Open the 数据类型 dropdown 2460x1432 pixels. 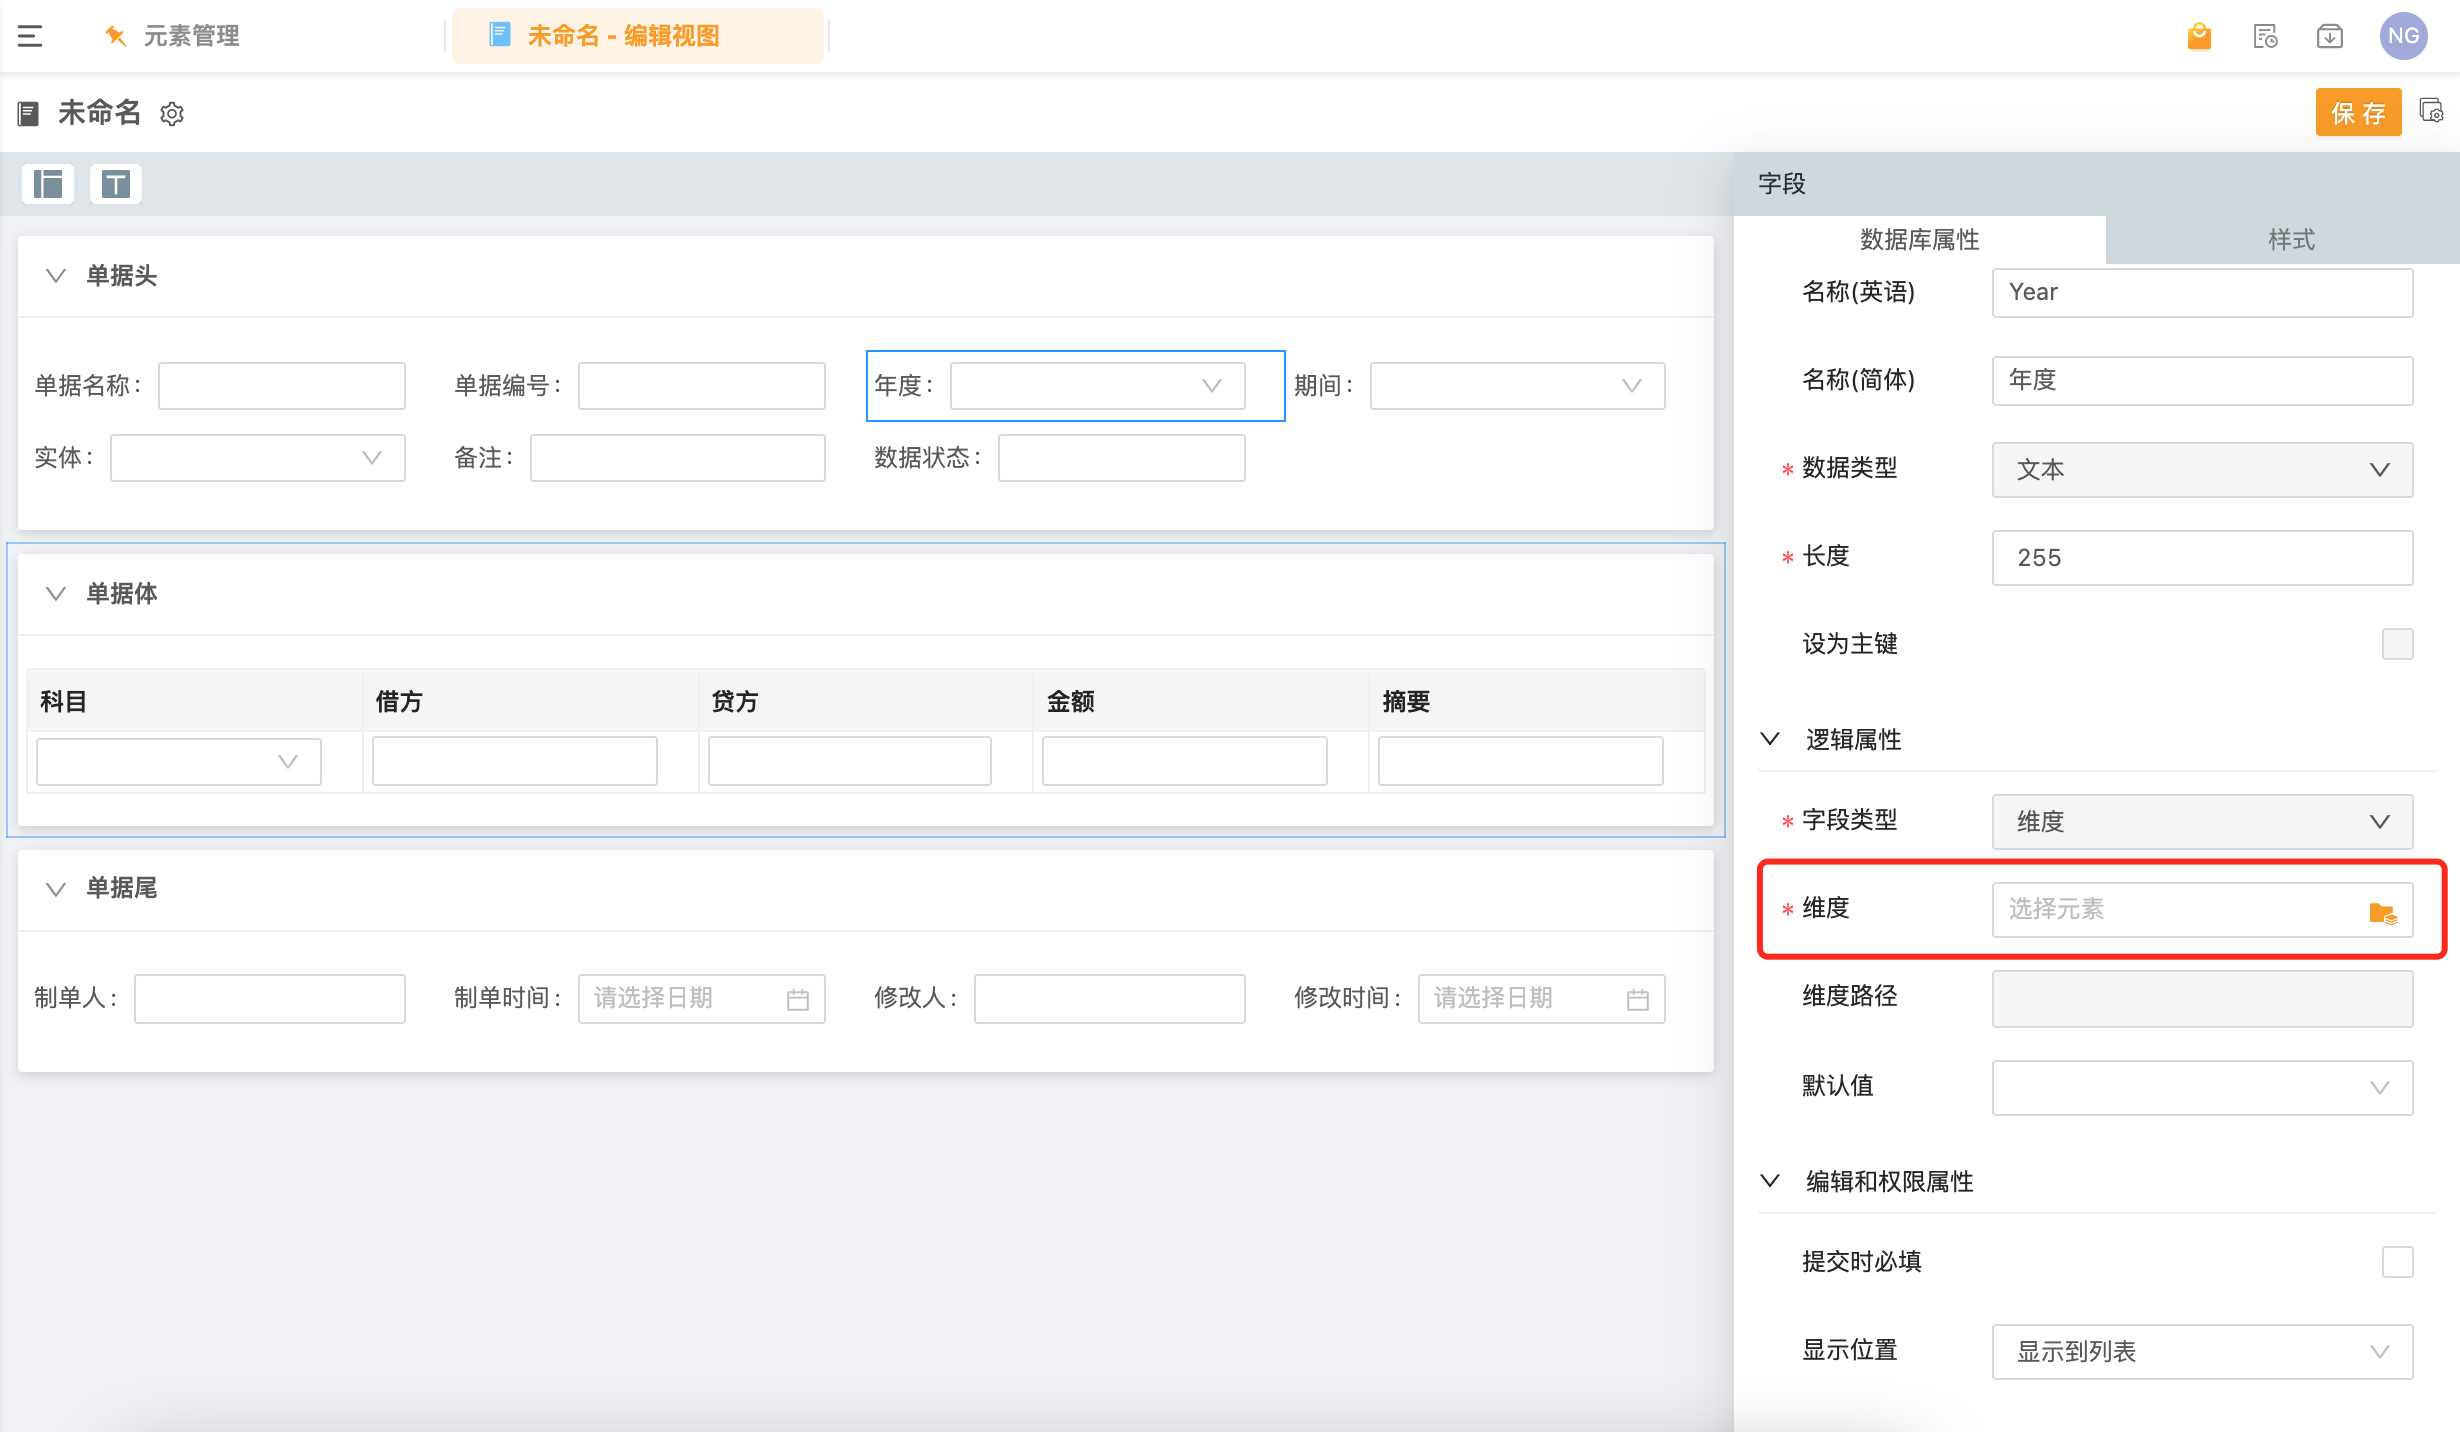point(2202,470)
